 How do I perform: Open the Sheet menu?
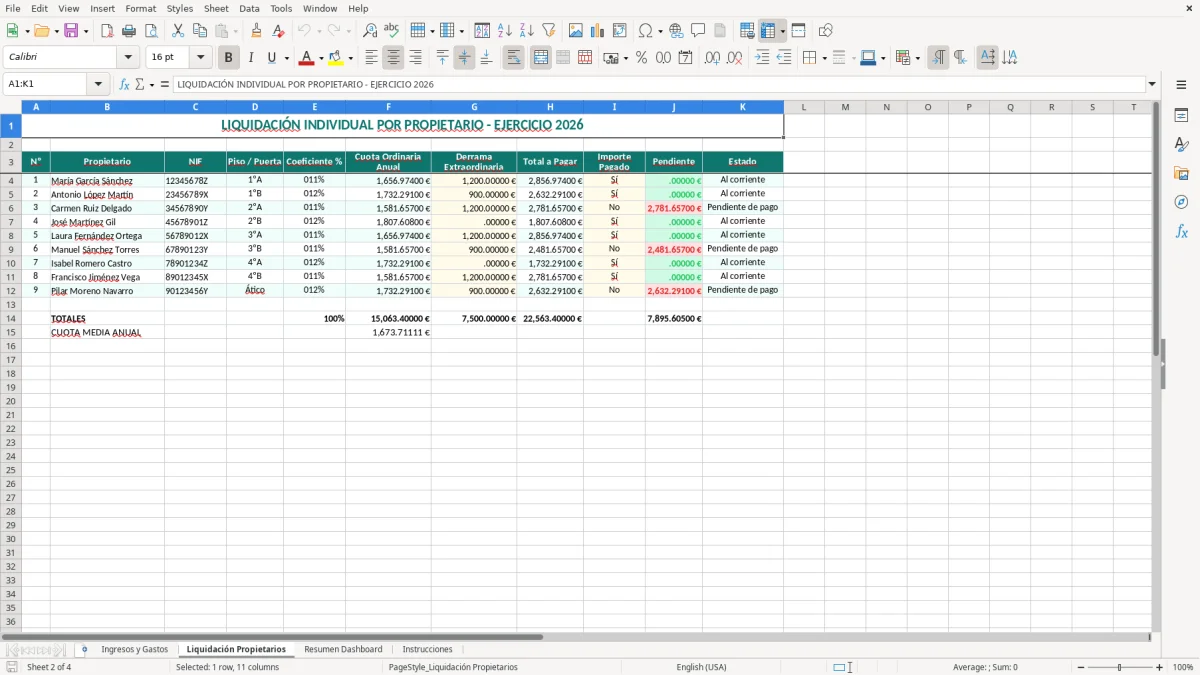(x=216, y=8)
